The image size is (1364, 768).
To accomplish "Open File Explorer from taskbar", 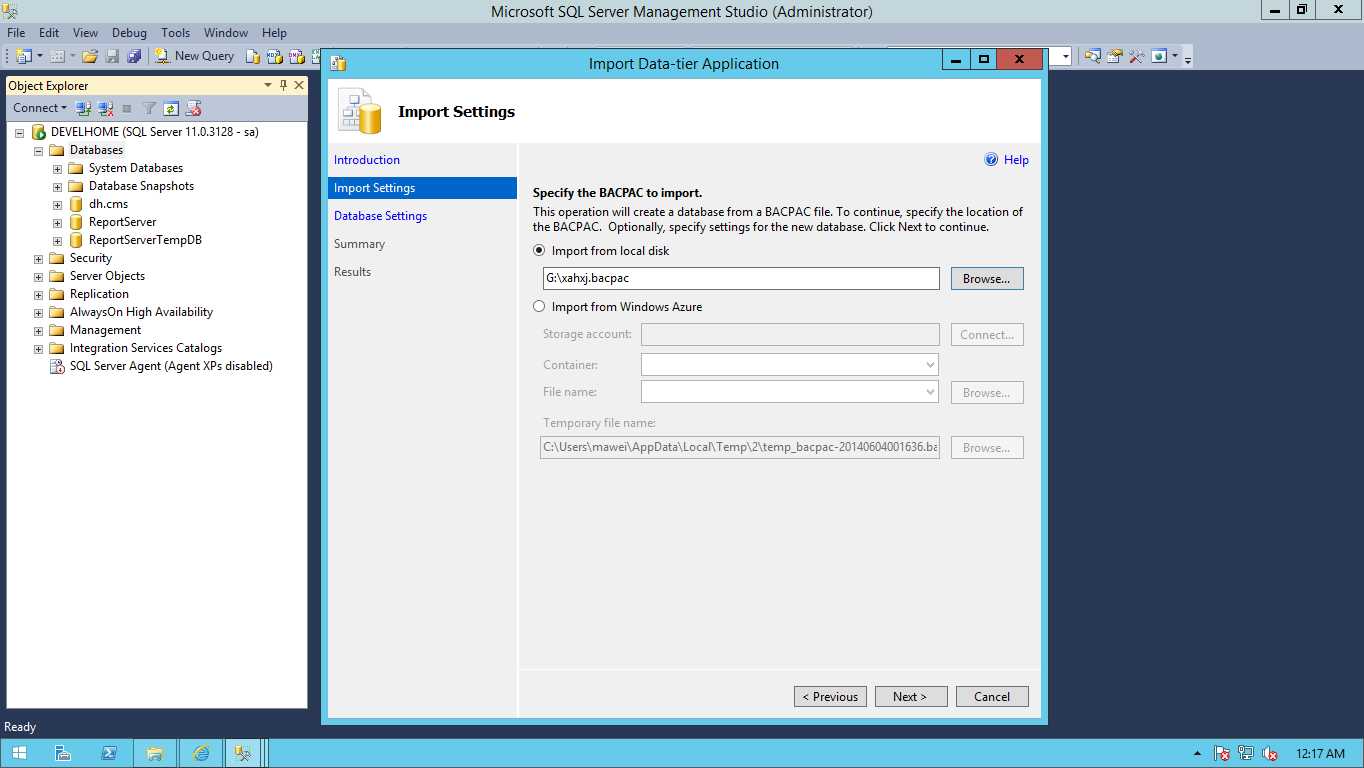I will click(155, 753).
